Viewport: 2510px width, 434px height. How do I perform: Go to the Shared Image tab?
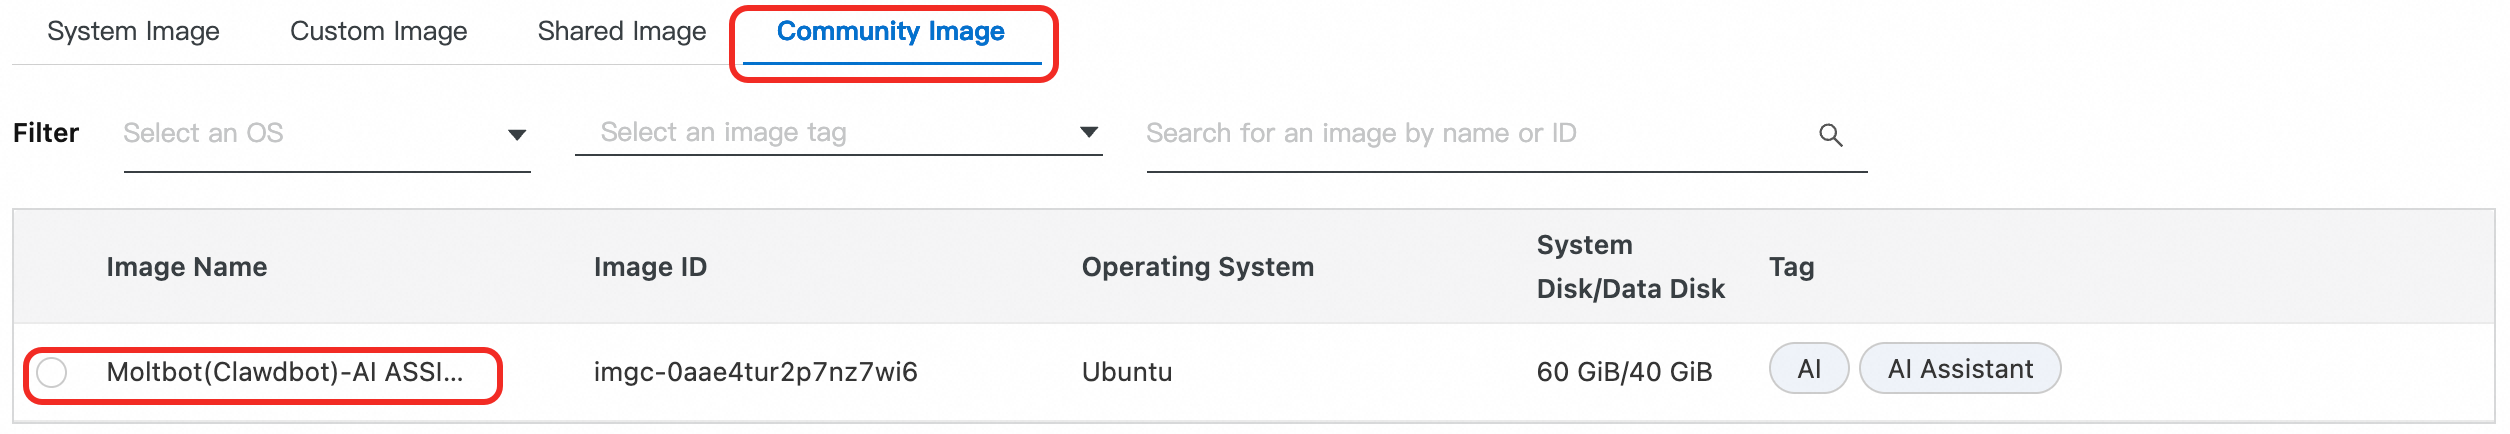(x=621, y=32)
